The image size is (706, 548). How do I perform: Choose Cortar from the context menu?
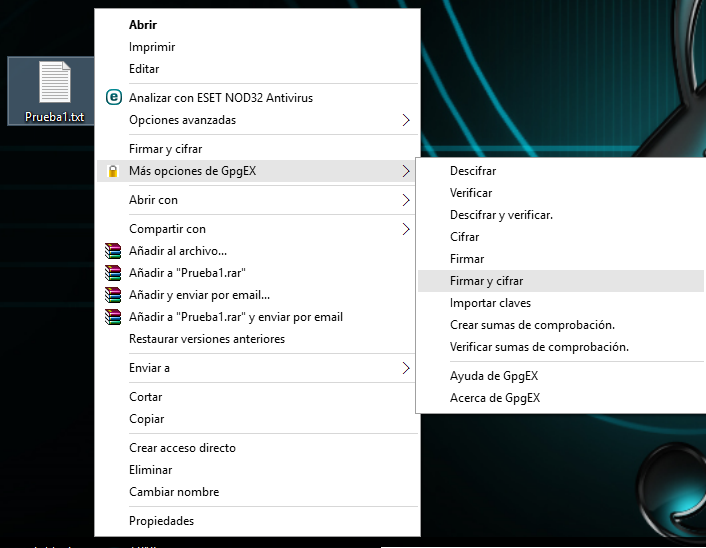(x=258, y=397)
